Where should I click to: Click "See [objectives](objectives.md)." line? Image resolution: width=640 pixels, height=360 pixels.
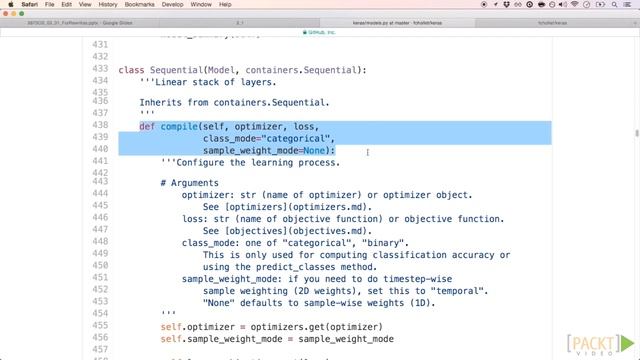(x=287, y=231)
